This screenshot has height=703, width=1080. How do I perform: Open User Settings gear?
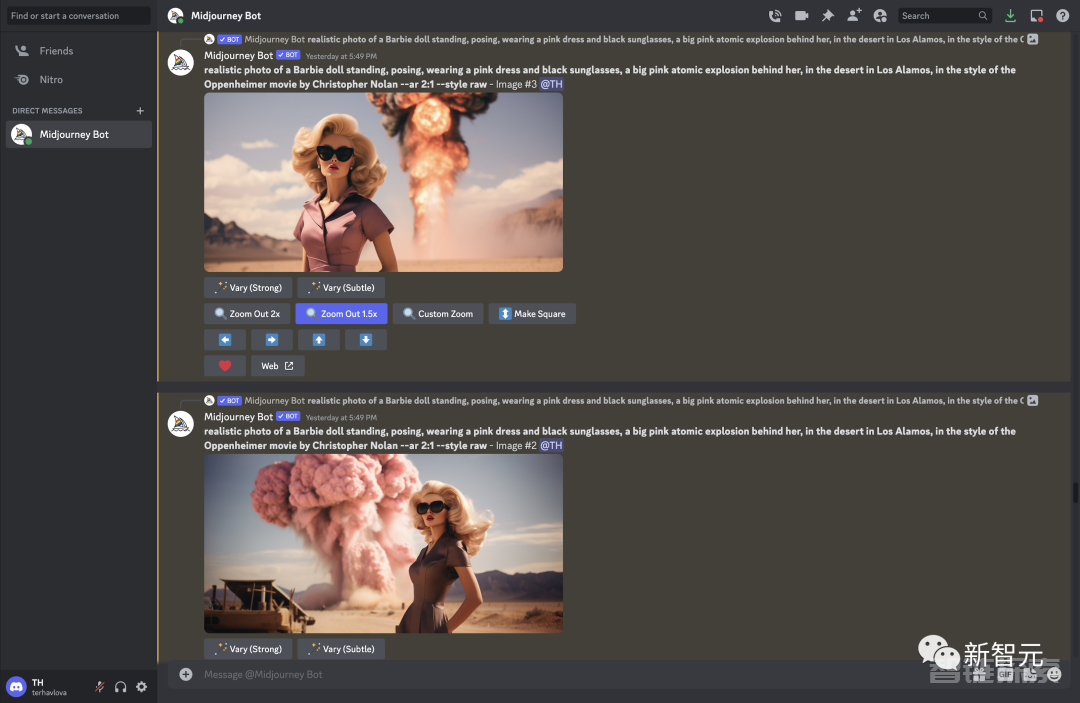[x=142, y=687]
